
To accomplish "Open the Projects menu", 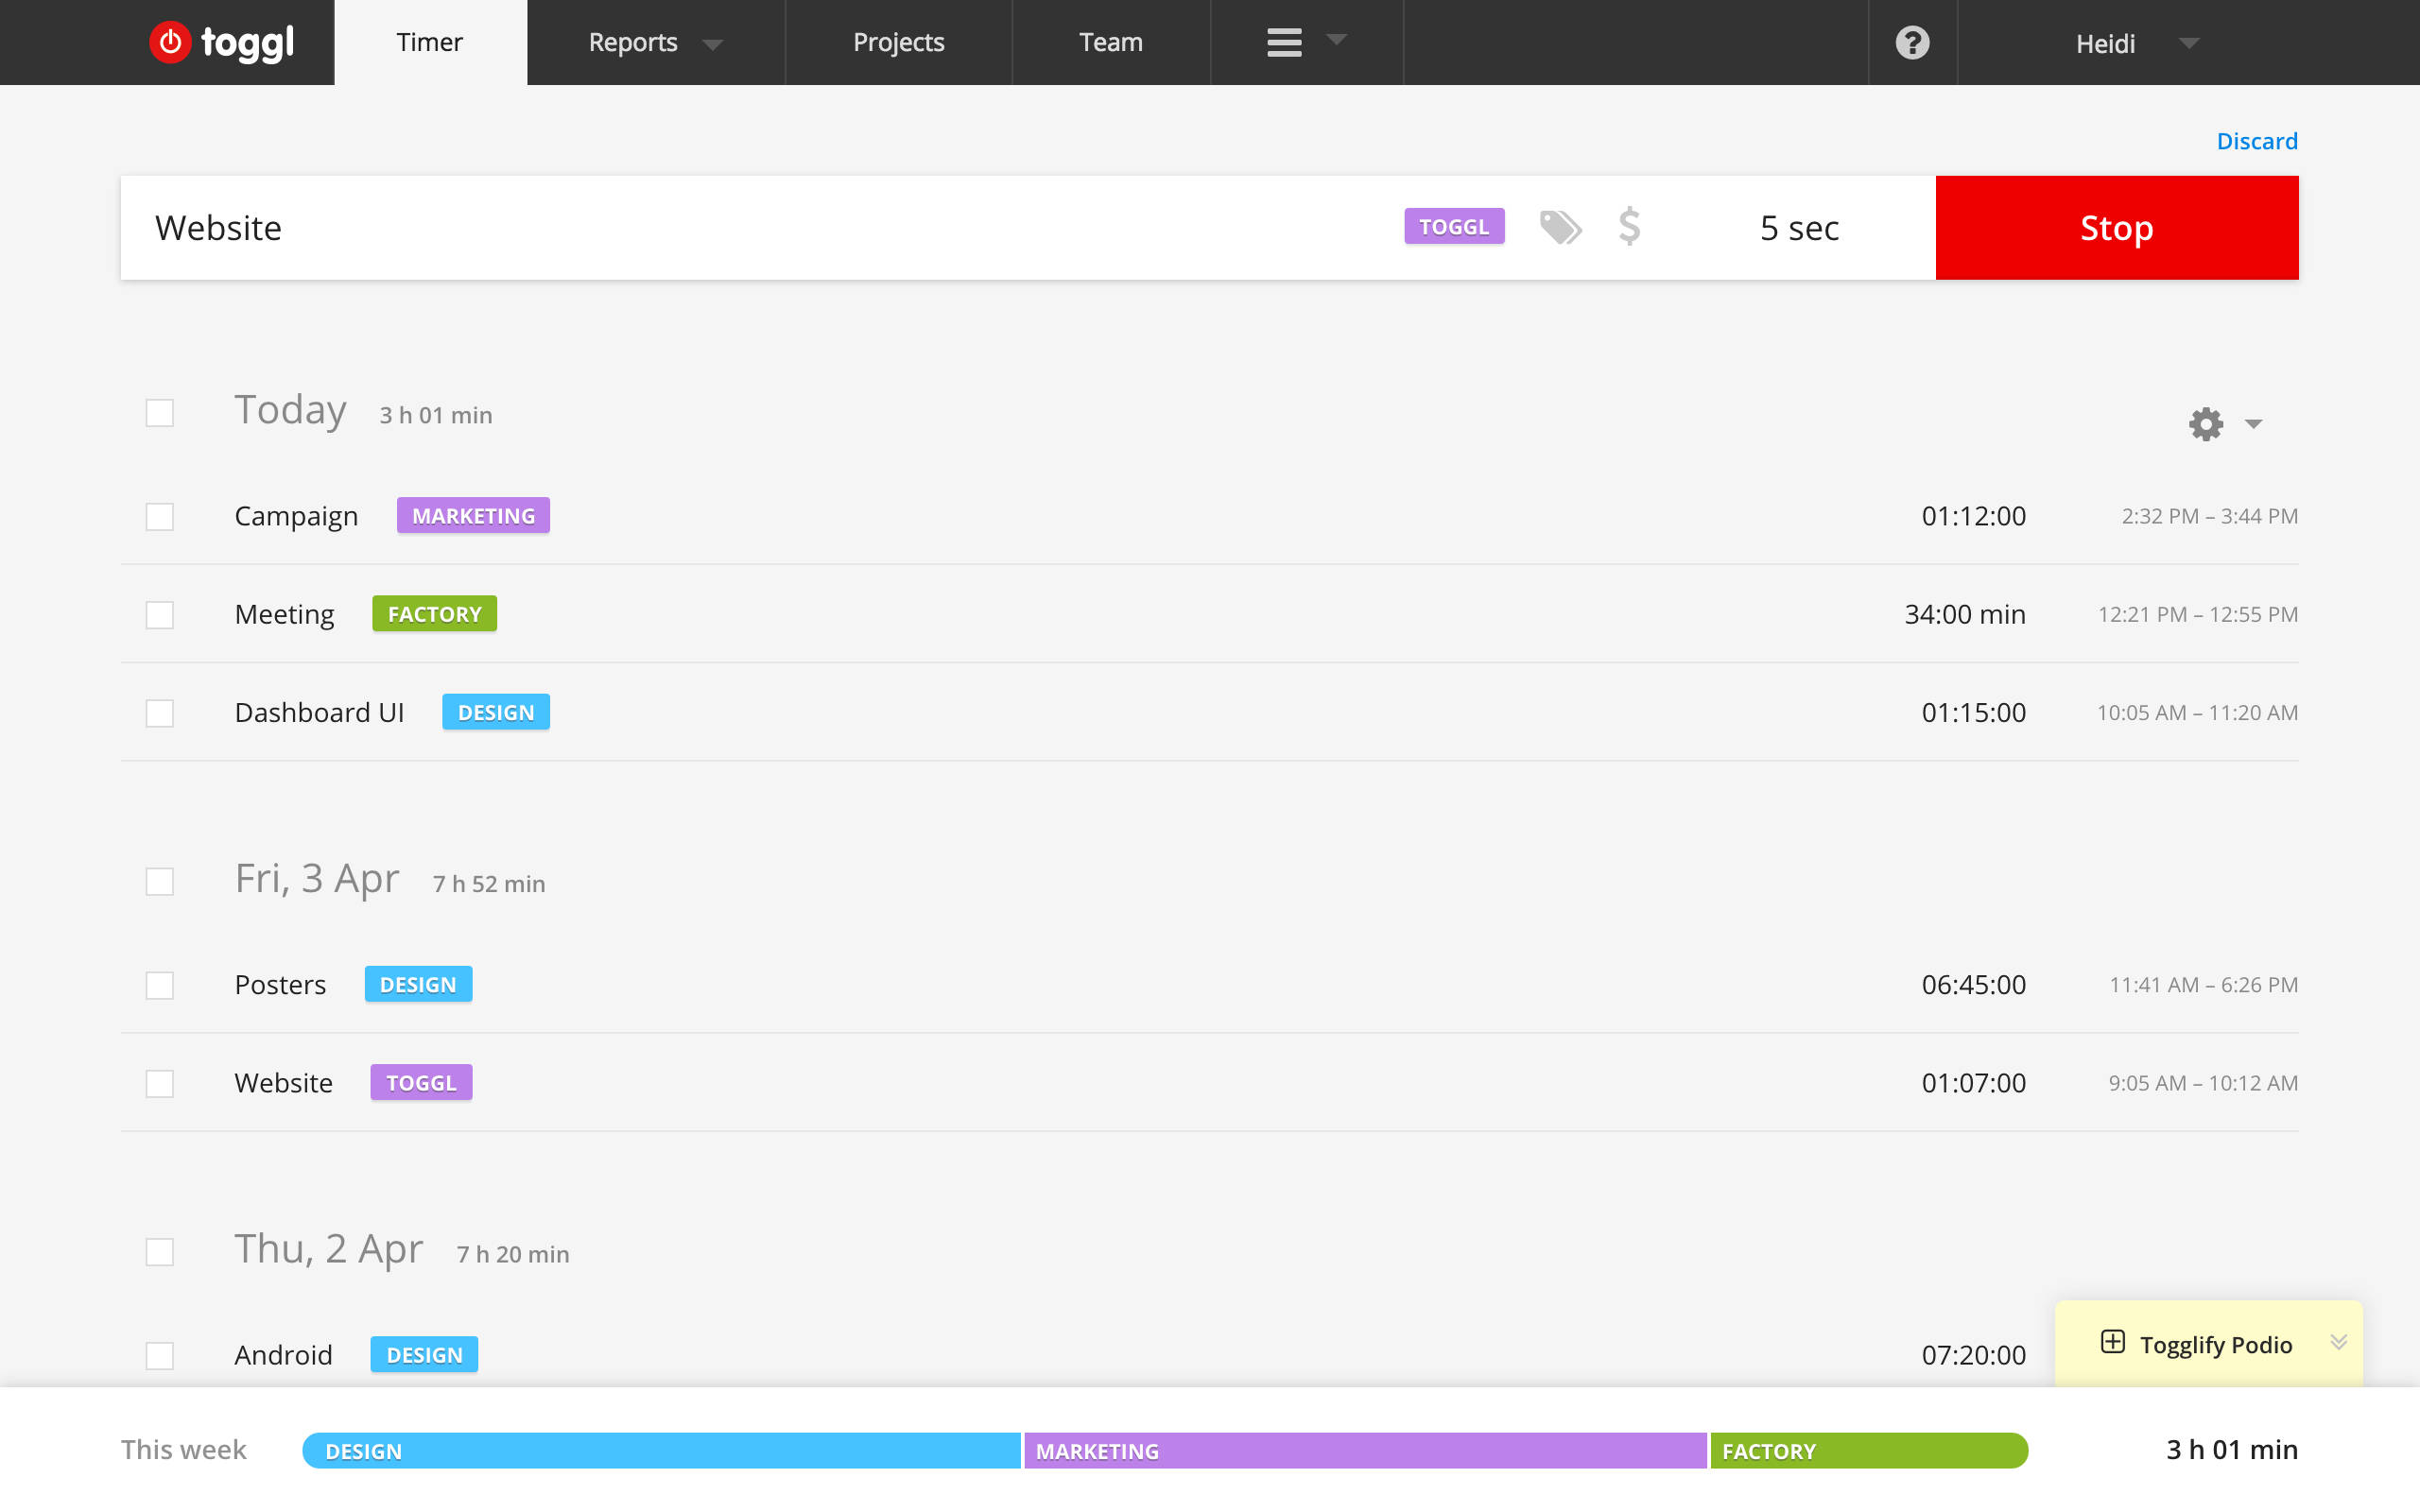I will coord(897,42).
